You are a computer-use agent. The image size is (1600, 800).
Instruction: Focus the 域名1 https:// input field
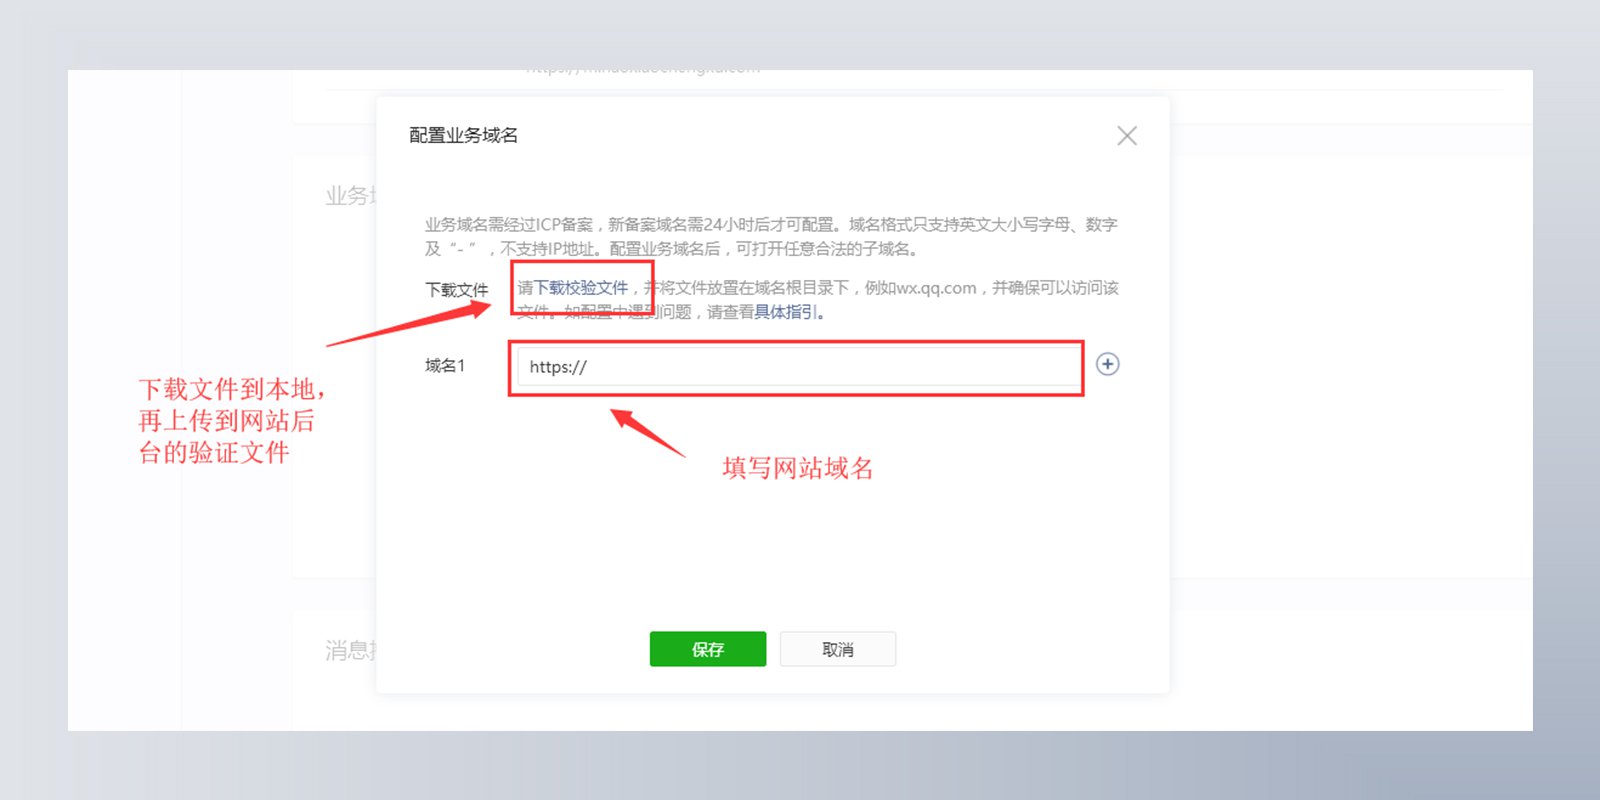[x=798, y=367]
